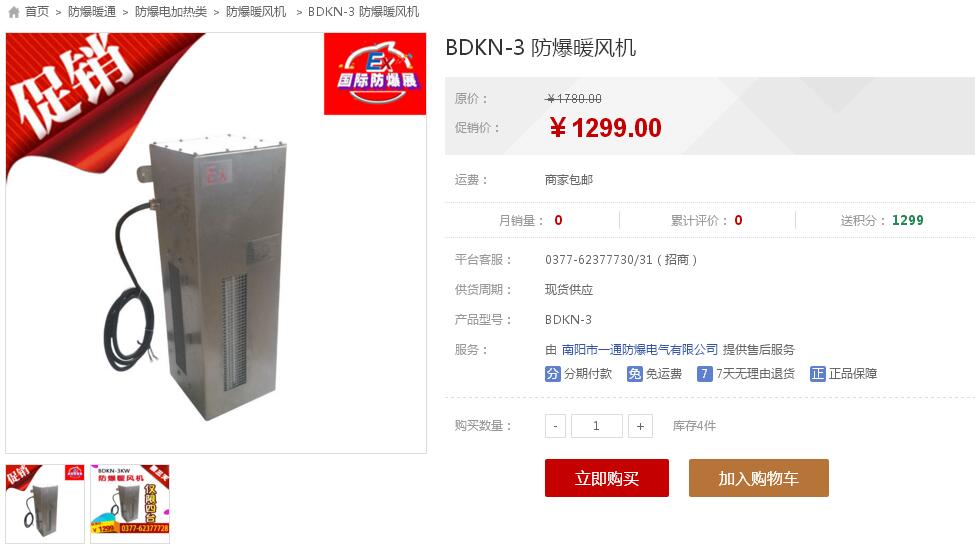Open the 南阳市一通防爆电气有限公司 company link
Image resolution: width=979 pixels, height=552 pixels.
pyautogui.click(x=639, y=350)
